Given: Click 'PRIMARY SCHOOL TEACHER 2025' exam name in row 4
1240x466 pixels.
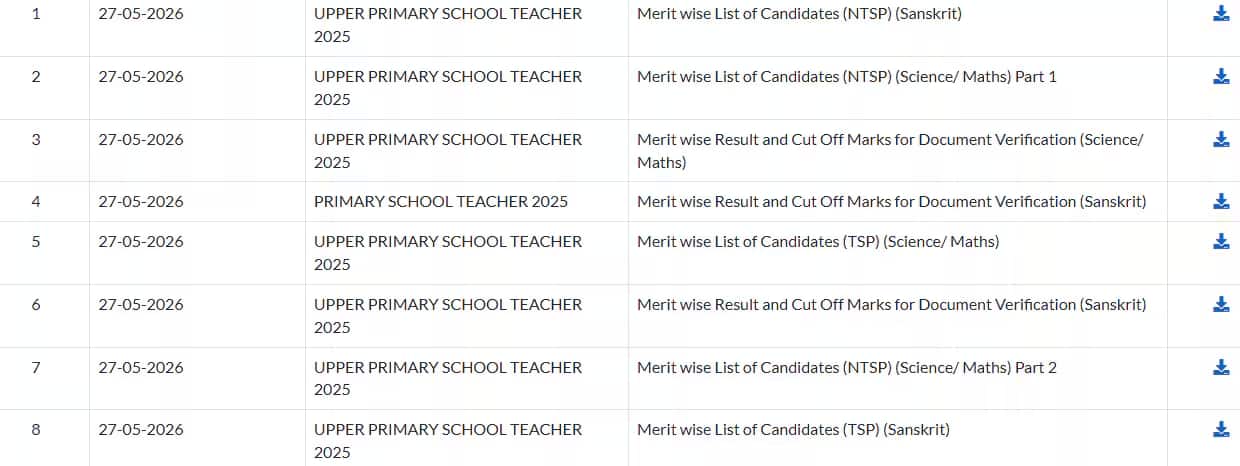Looking at the screenshot, I should pos(441,201).
